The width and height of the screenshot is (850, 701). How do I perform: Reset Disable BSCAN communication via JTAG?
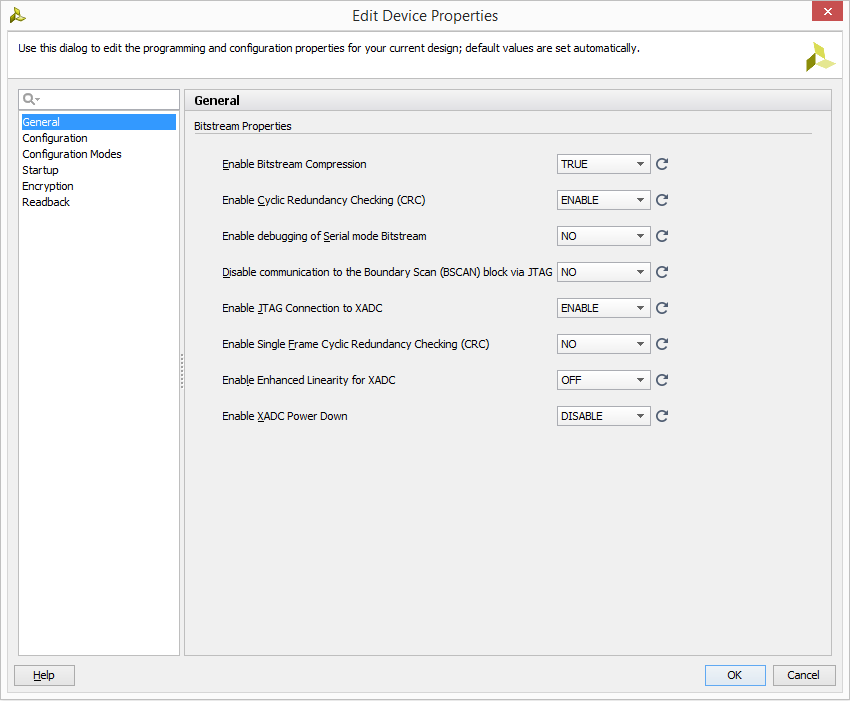(x=662, y=272)
